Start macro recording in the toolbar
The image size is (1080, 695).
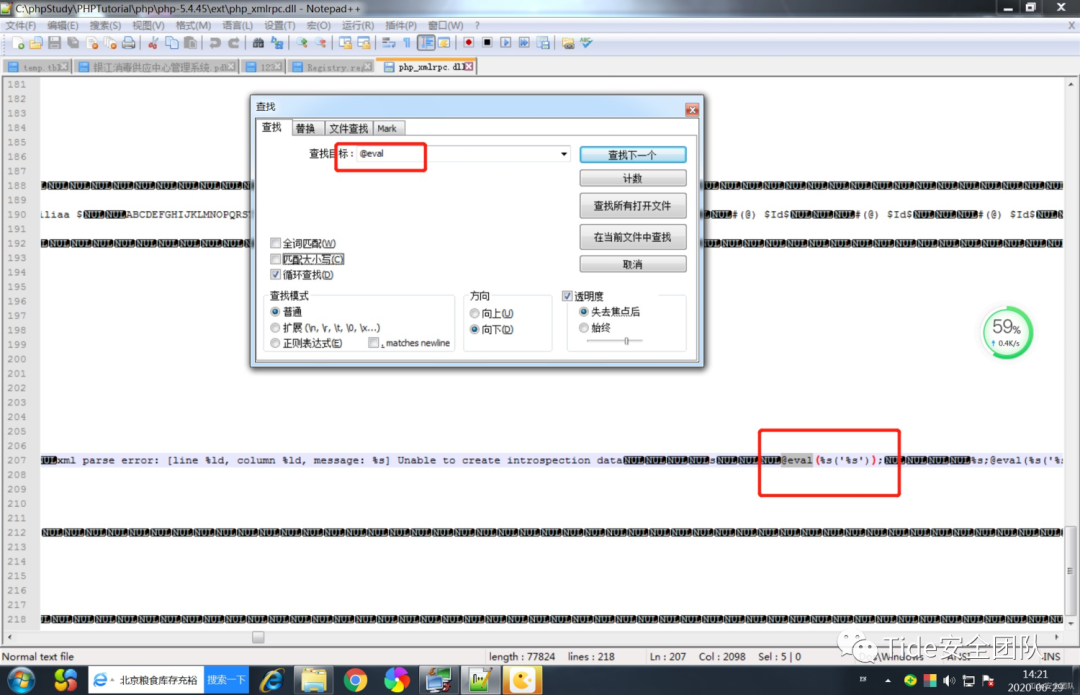(469, 43)
